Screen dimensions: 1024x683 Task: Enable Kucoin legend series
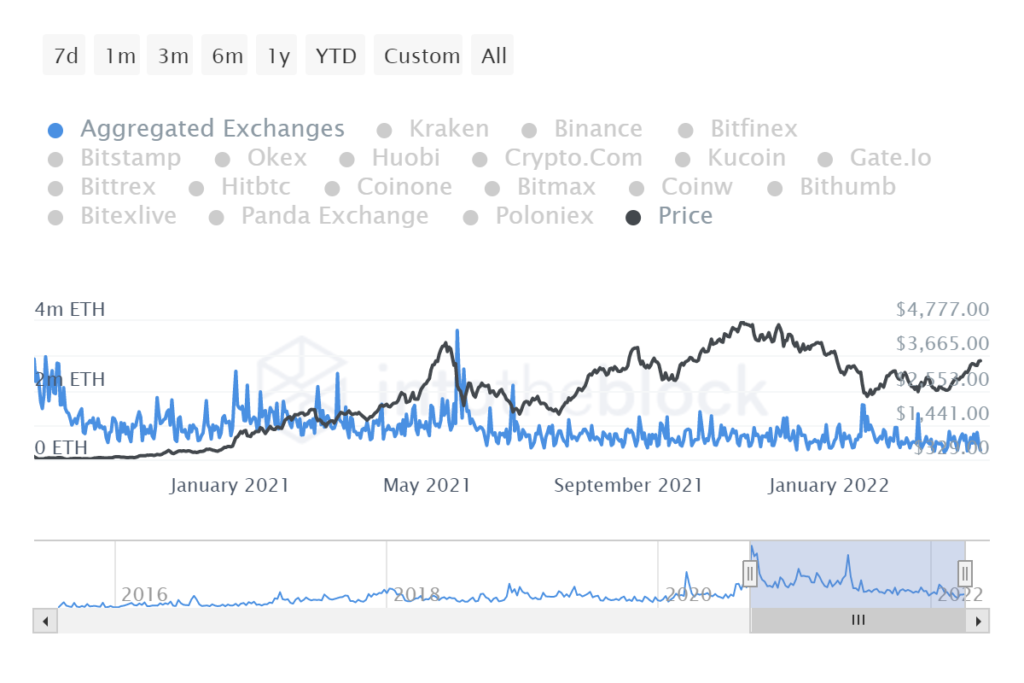pos(731,158)
